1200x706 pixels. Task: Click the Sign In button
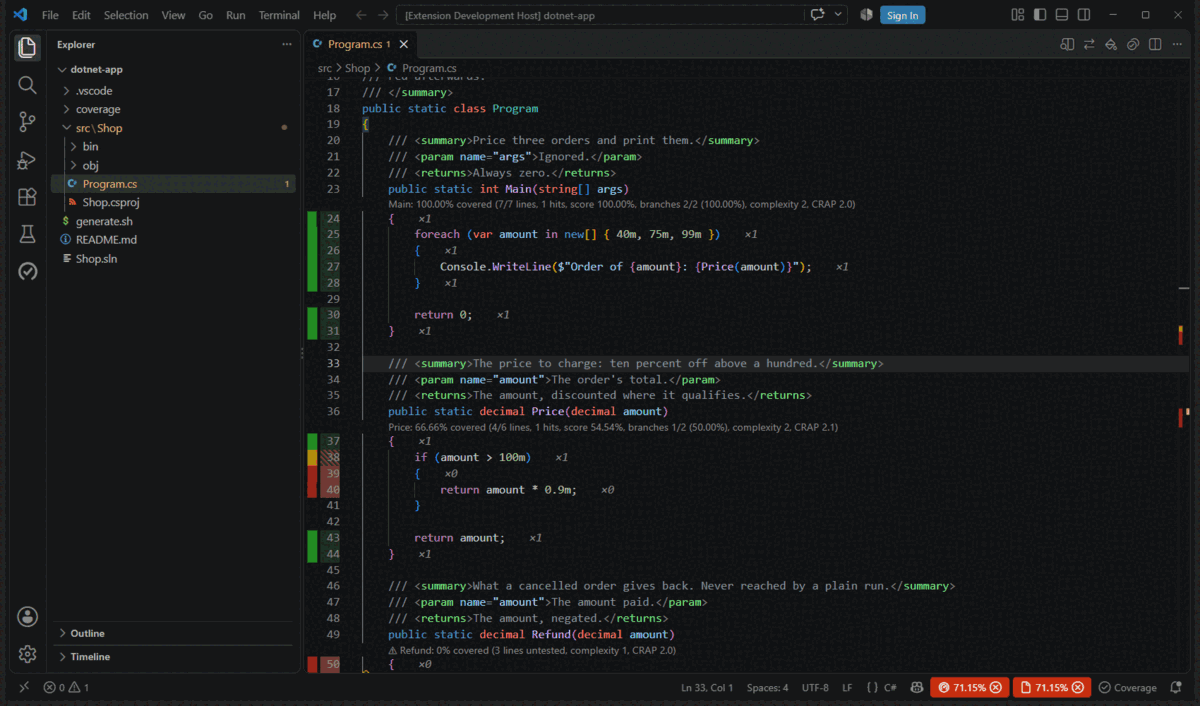click(x=902, y=15)
